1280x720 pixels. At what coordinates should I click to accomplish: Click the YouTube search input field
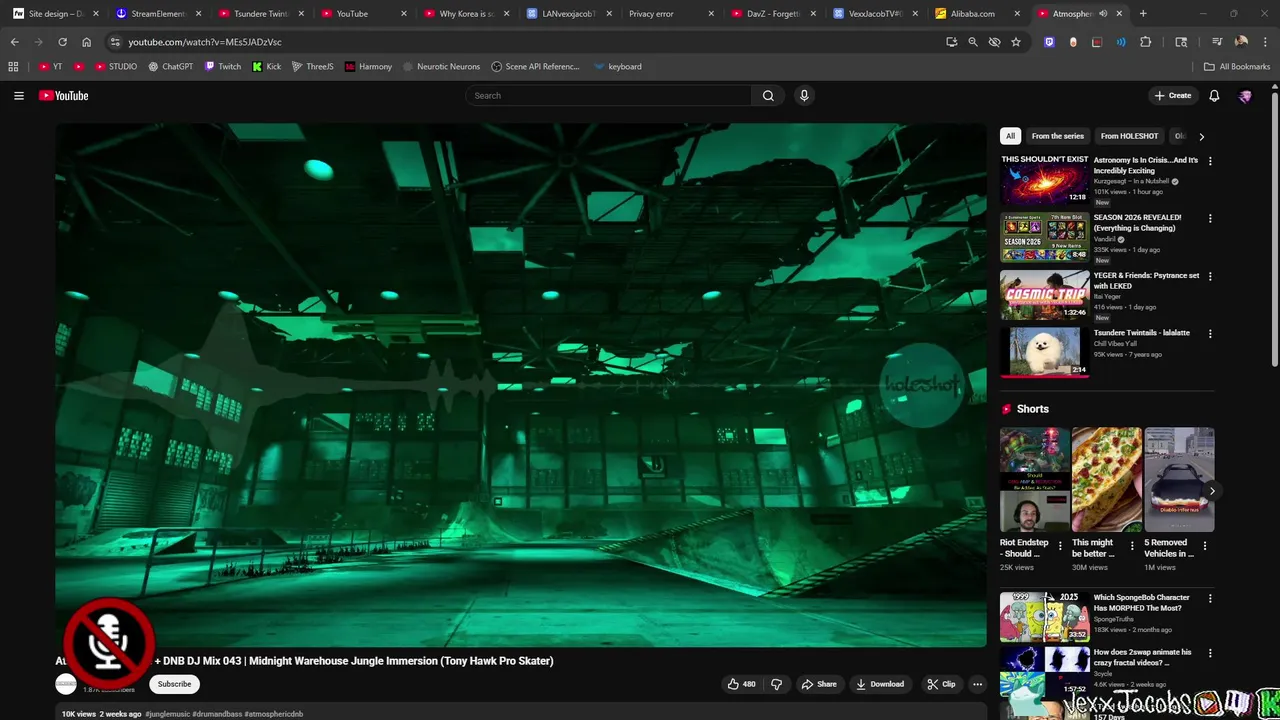point(608,96)
